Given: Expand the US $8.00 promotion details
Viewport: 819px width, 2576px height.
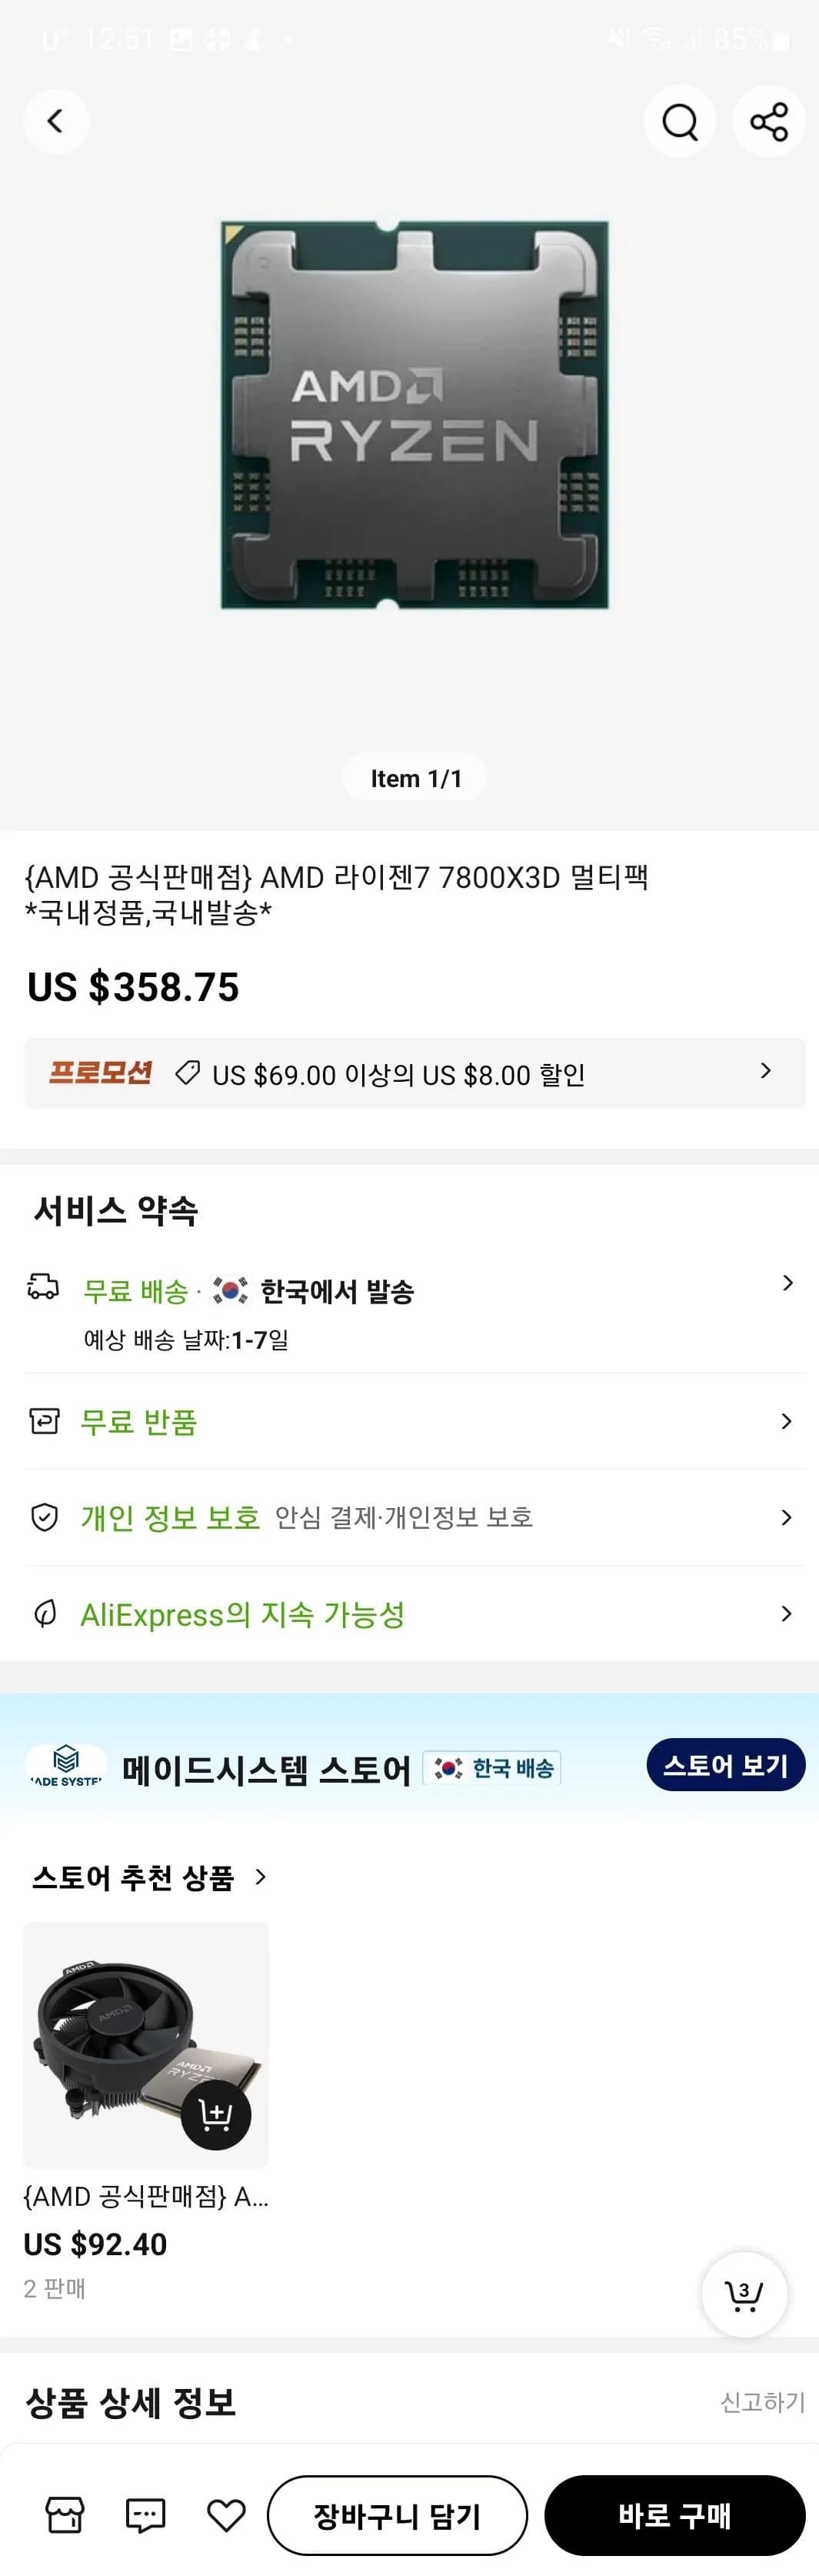Looking at the screenshot, I should pos(766,1071).
